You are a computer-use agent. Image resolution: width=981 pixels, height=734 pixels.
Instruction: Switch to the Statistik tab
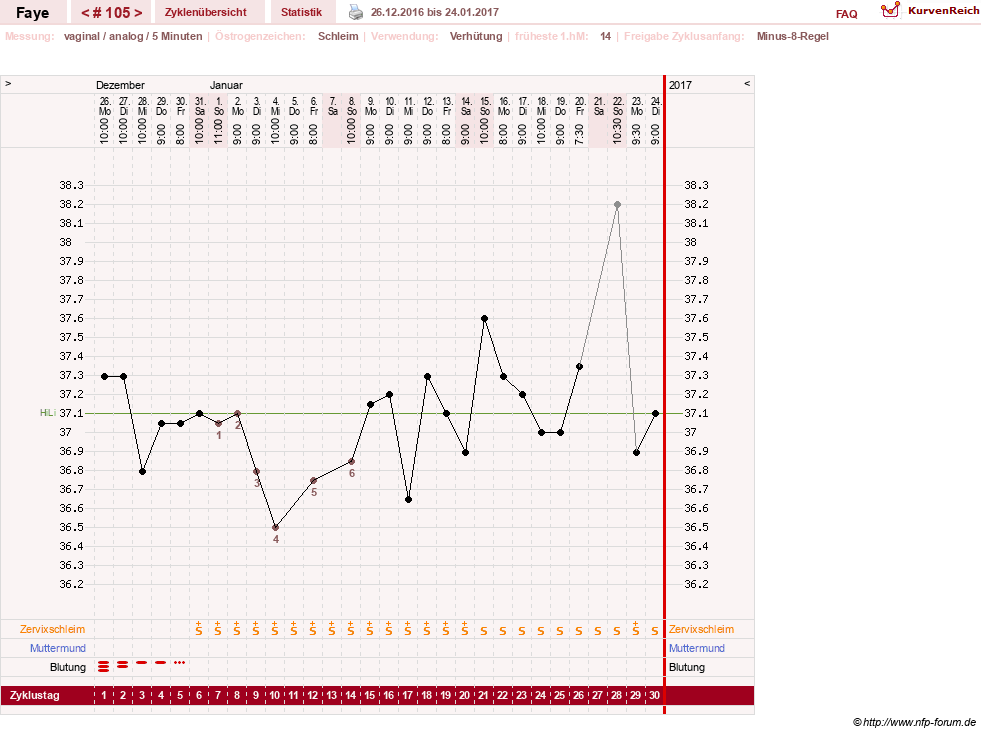tap(302, 12)
